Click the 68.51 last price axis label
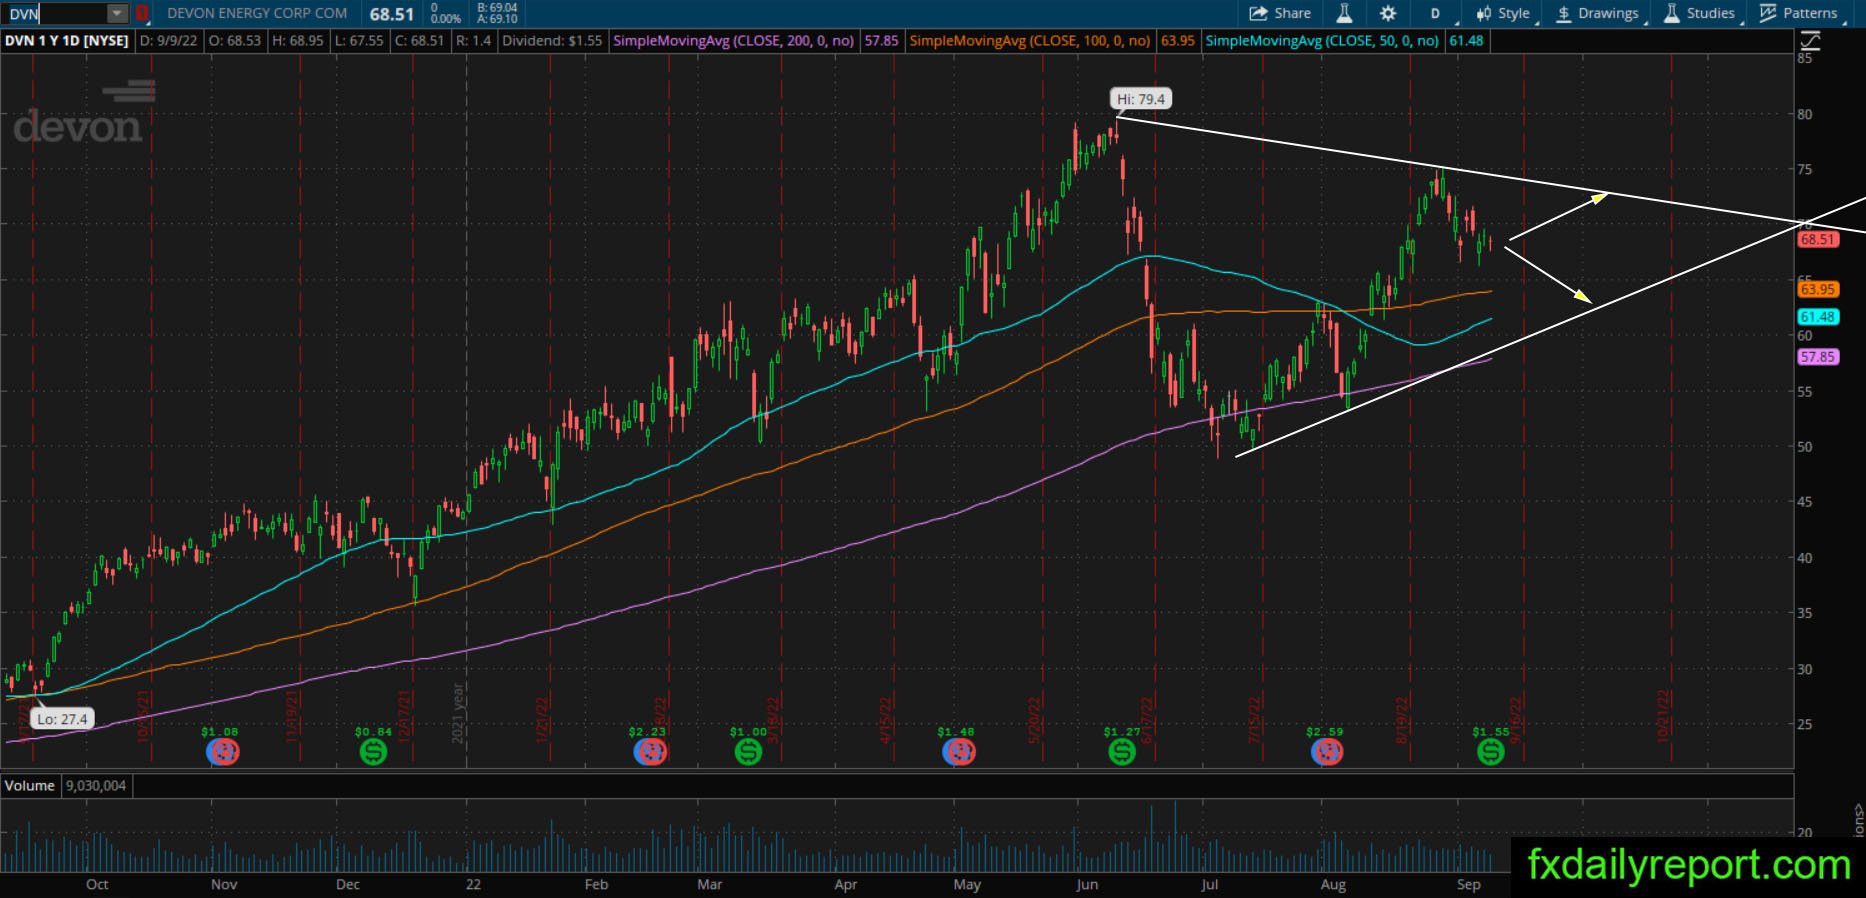 click(x=1818, y=240)
